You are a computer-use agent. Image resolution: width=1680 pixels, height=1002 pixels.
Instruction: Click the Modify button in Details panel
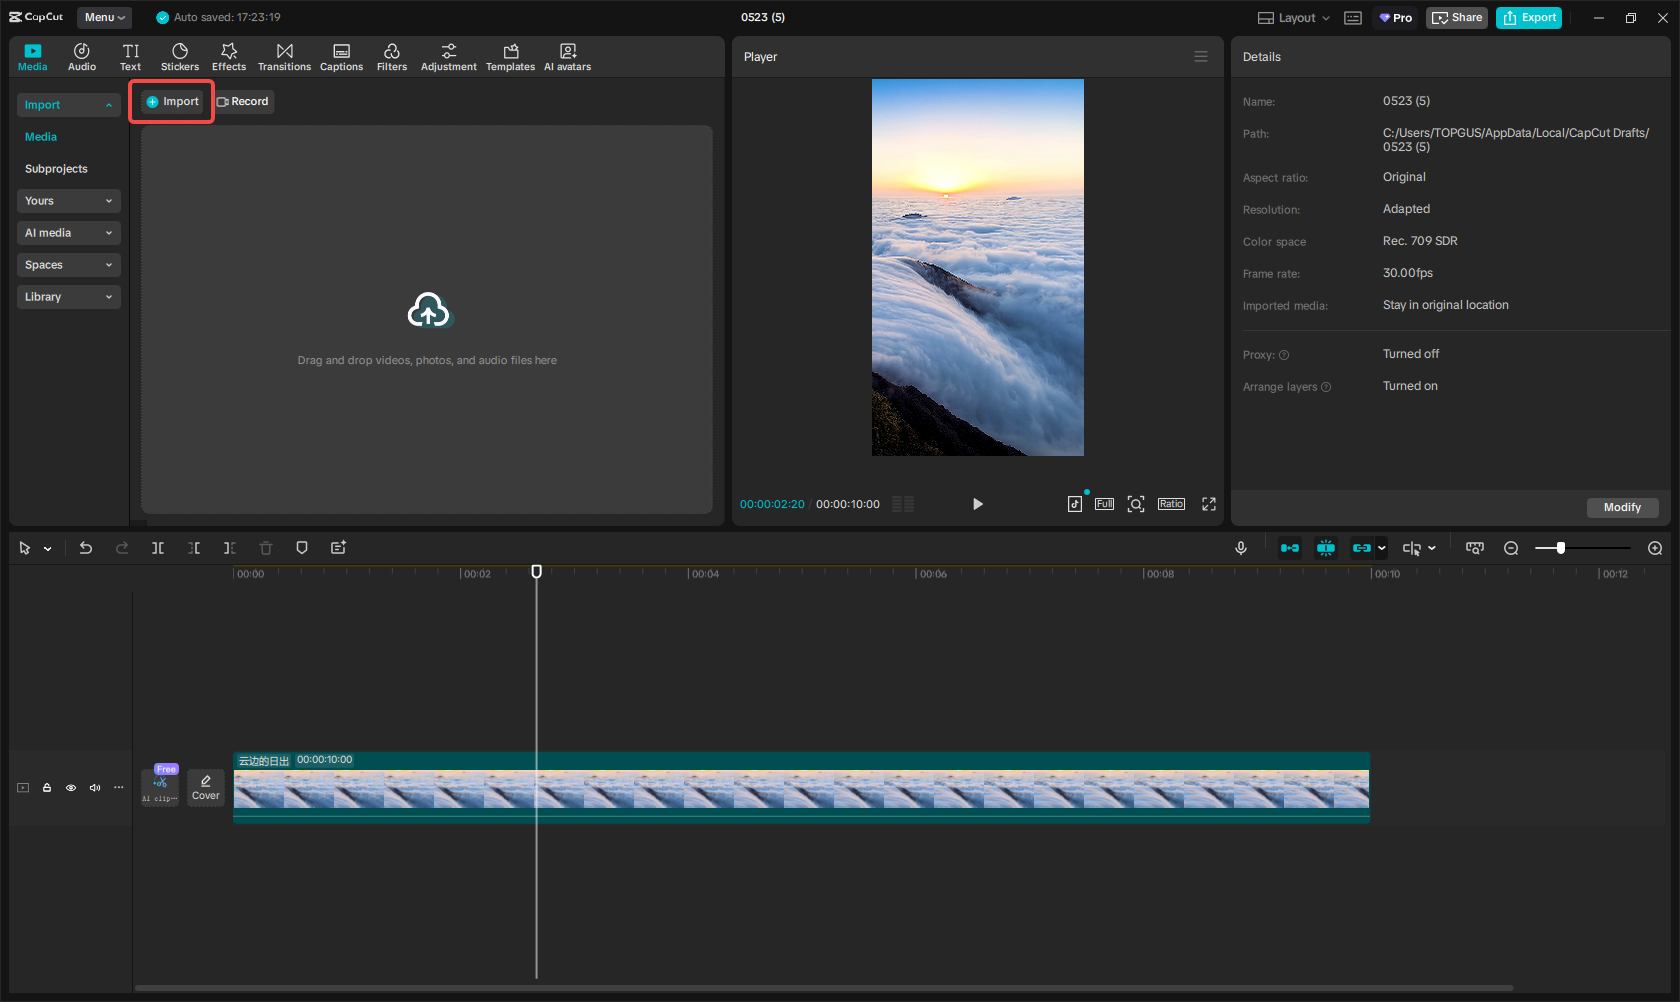pyautogui.click(x=1621, y=507)
